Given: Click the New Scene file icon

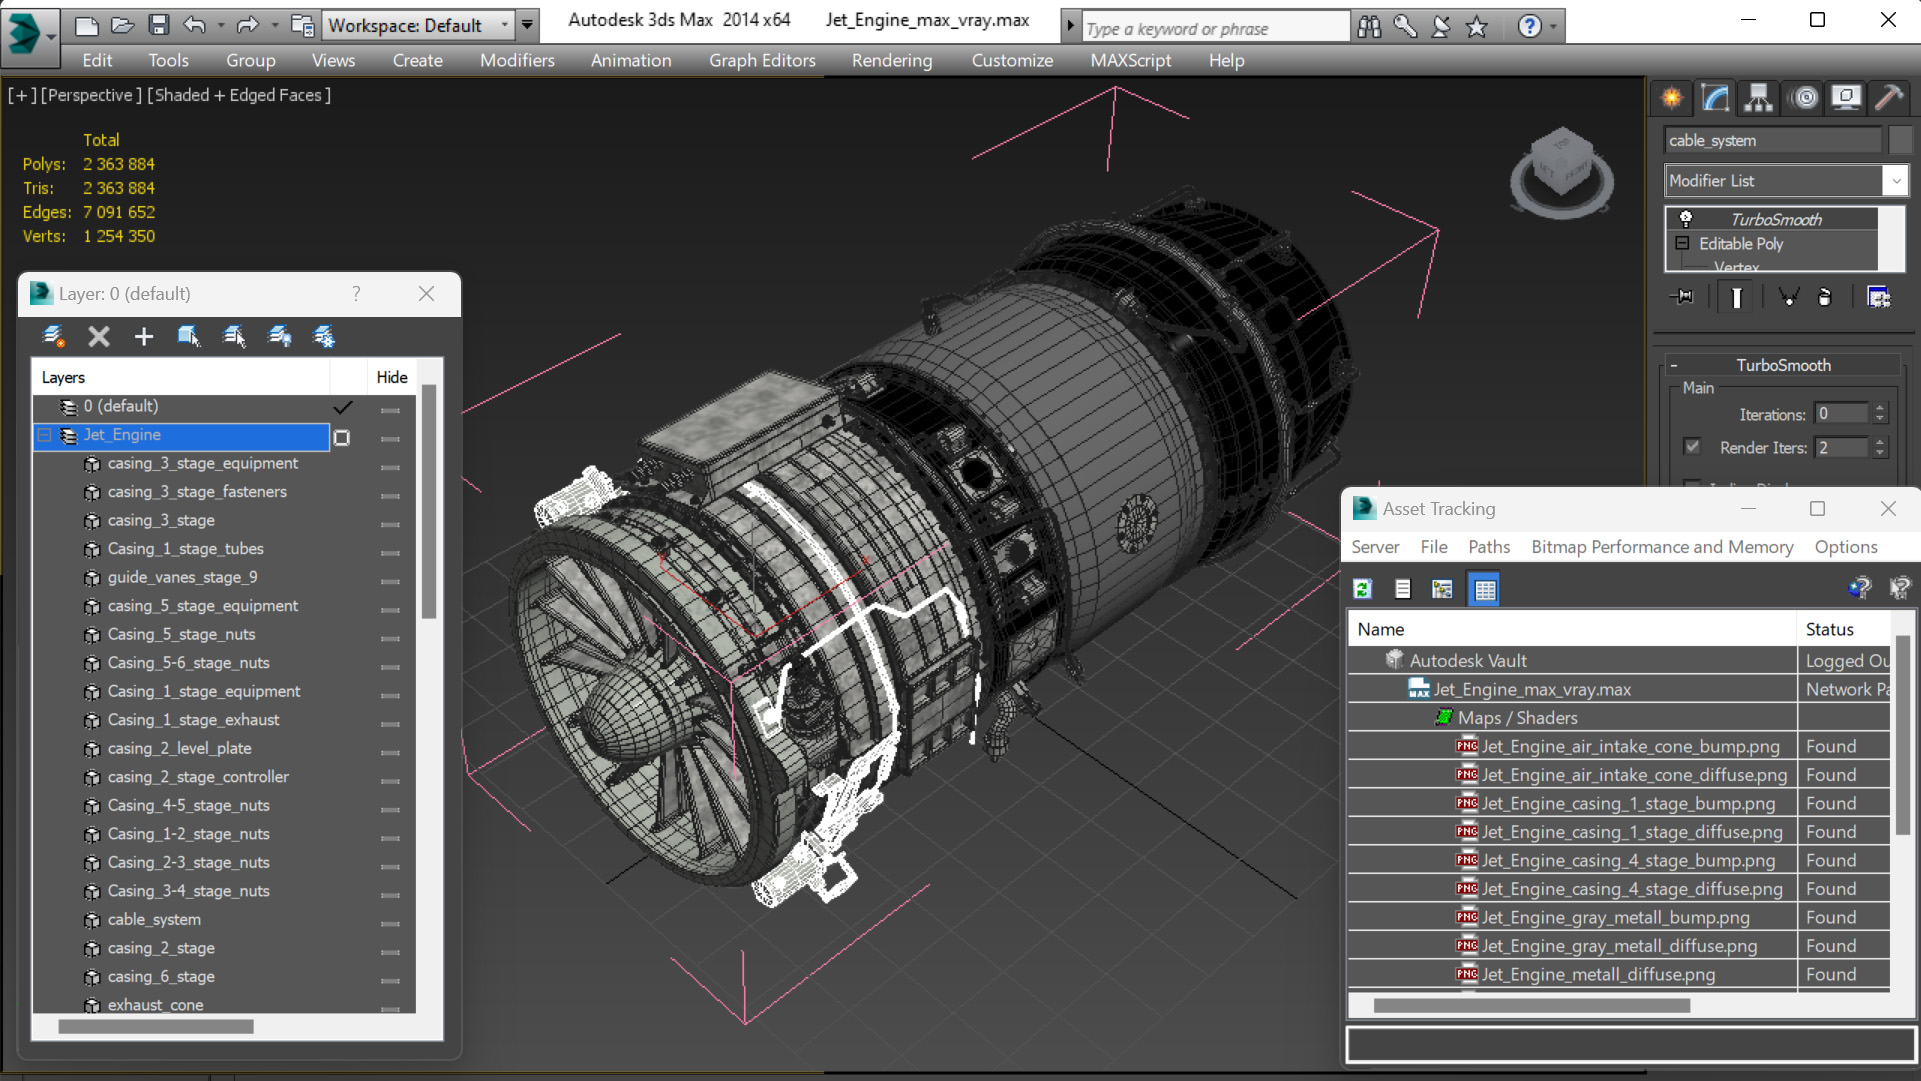Looking at the screenshot, I should pos(87,25).
